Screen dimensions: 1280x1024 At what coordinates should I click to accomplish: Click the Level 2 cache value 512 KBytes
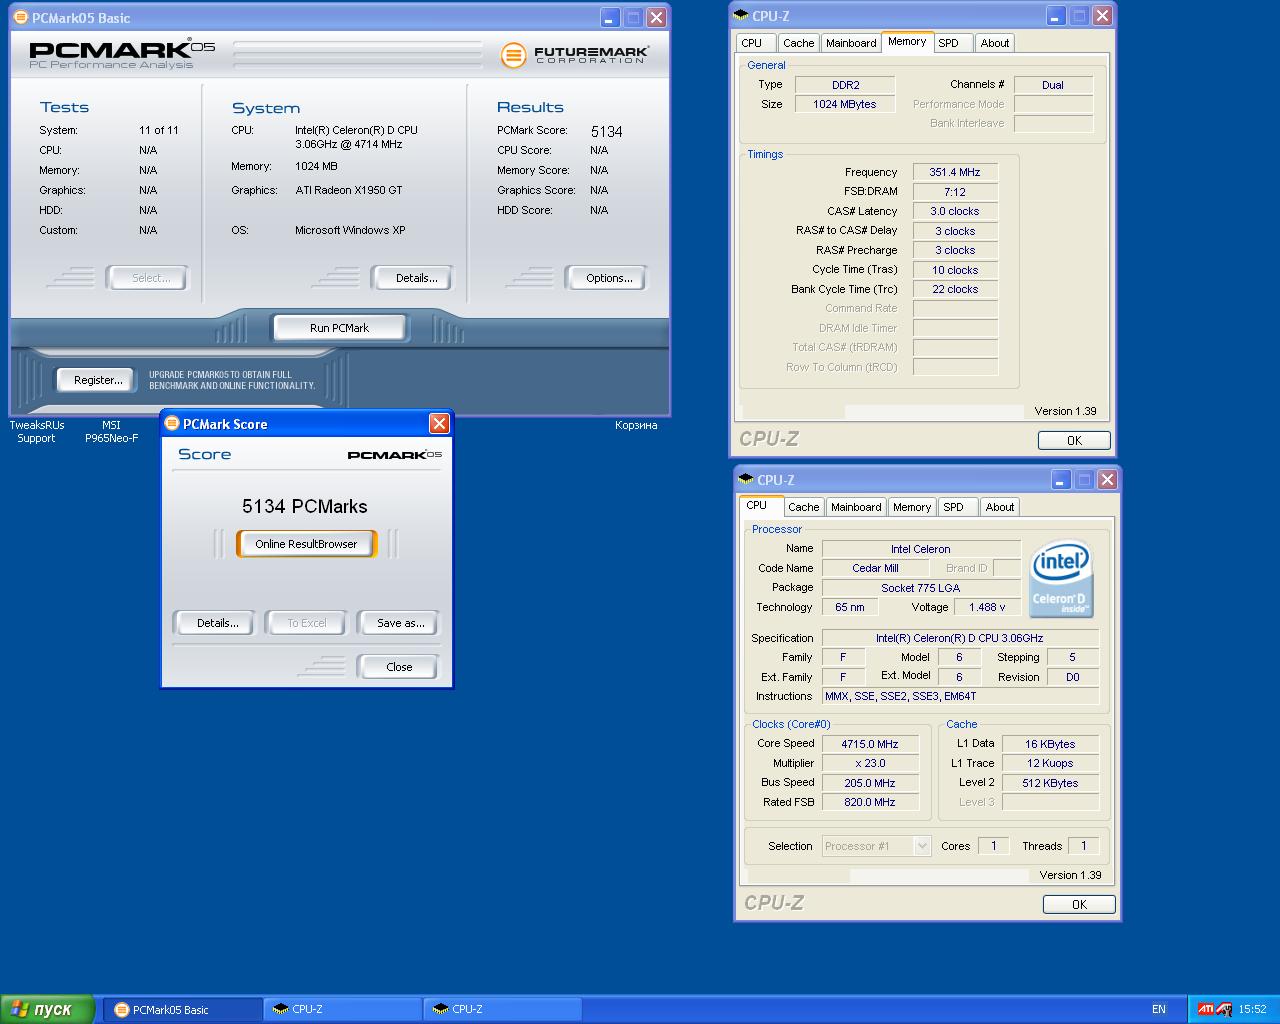tap(1050, 783)
